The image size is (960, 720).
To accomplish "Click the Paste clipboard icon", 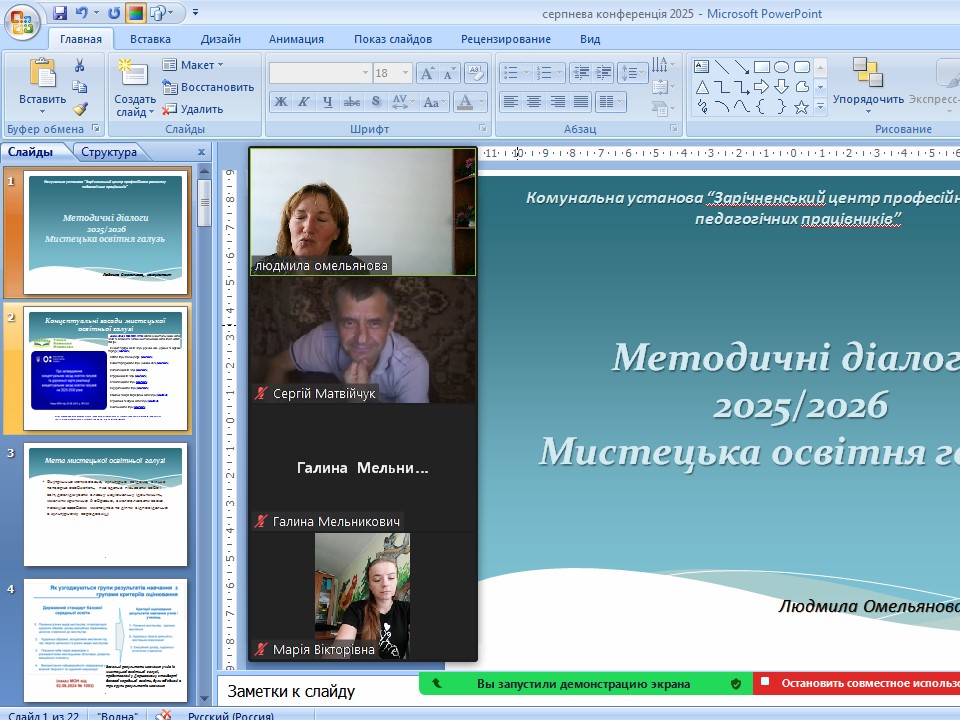I will click(x=43, y=73).
